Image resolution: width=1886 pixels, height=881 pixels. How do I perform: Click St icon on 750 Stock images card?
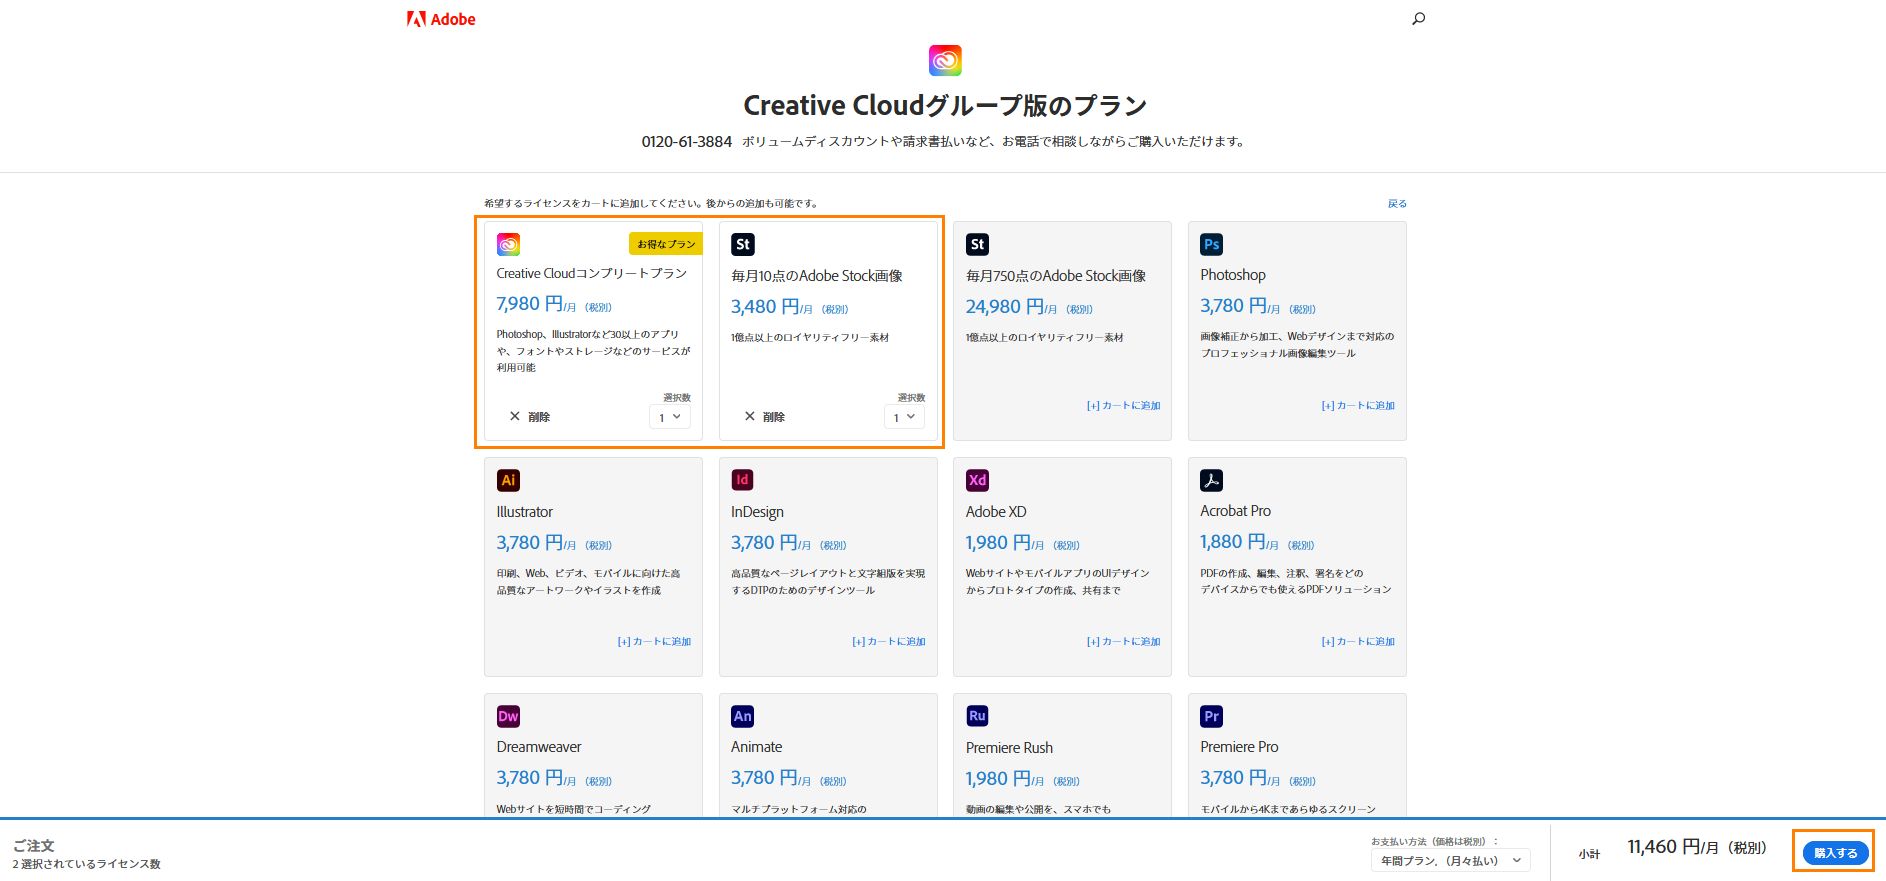(977, 244)
